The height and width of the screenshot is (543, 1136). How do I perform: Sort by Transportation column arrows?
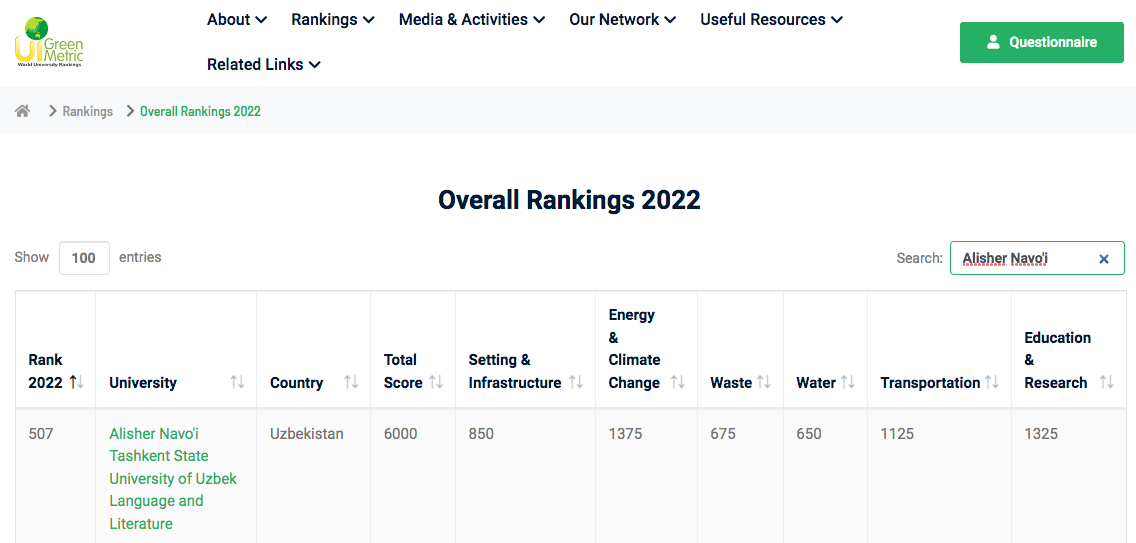tap(992, 382)
